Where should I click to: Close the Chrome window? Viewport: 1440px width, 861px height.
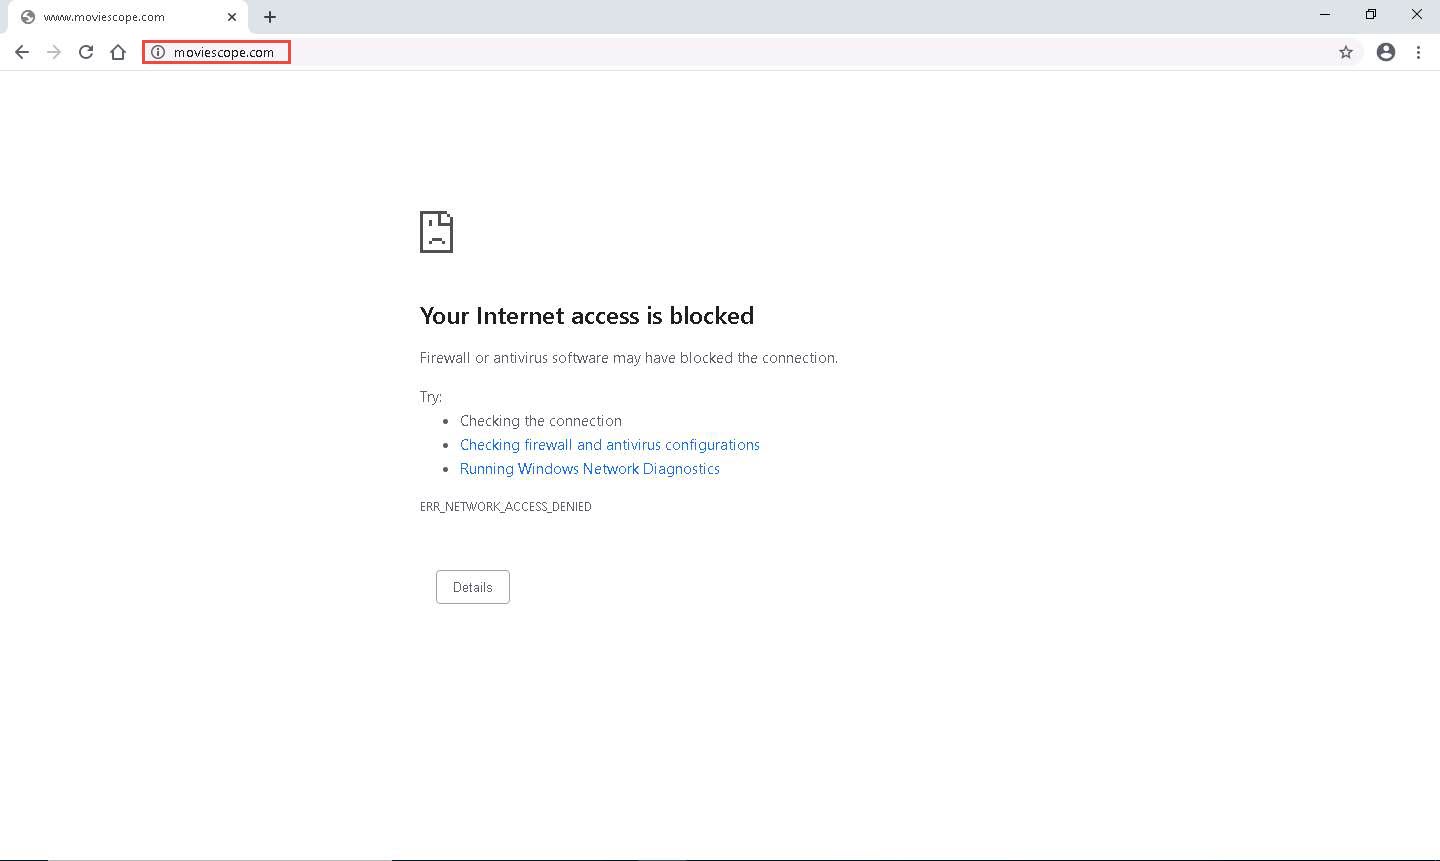pyautogui.click(x=1417, y=15)
